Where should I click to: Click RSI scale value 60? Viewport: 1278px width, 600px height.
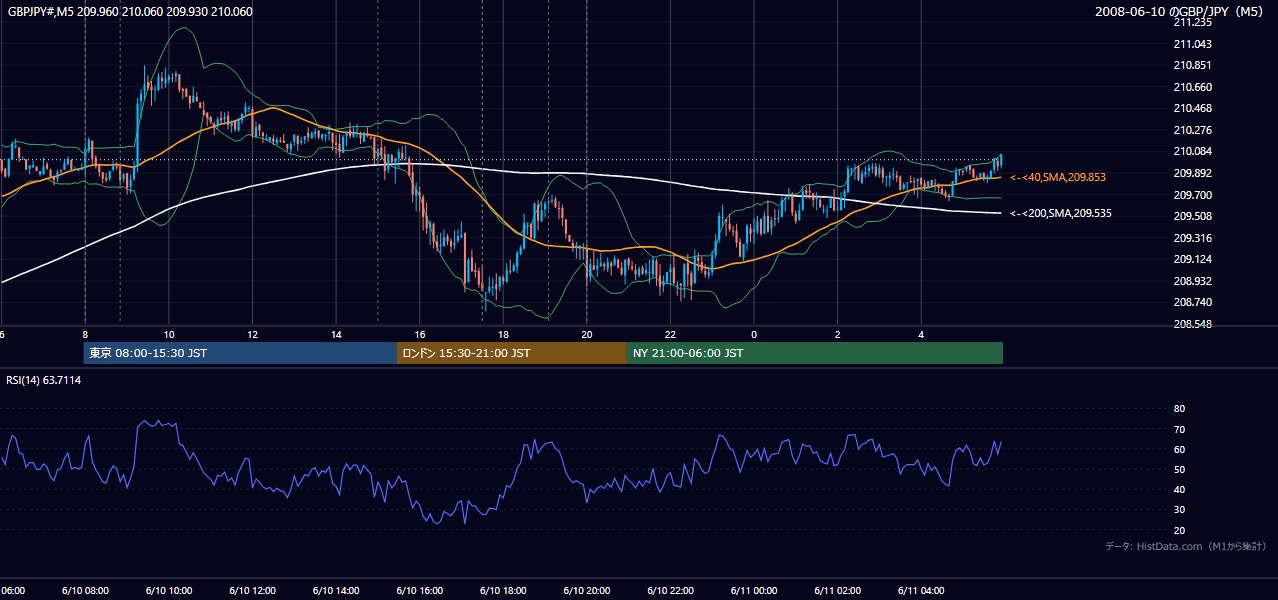click(1179, 449)
